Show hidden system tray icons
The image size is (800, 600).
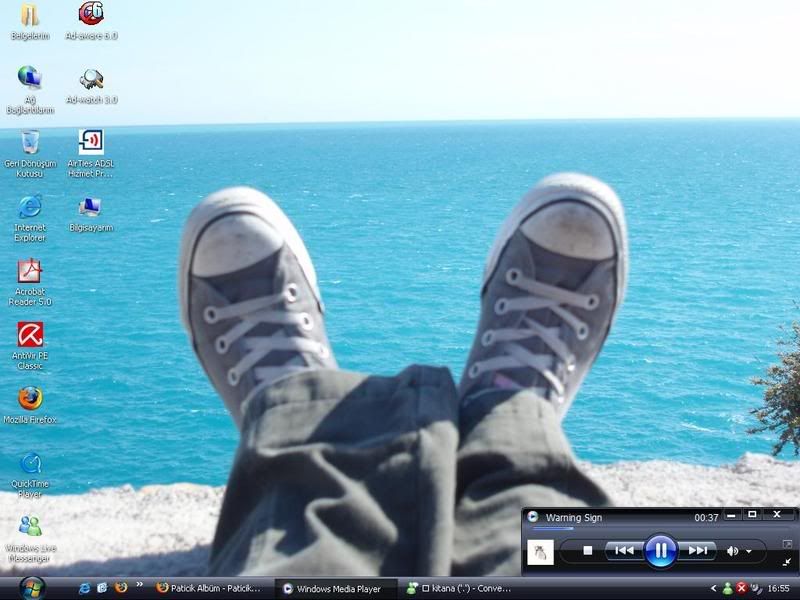pos(713,589)
